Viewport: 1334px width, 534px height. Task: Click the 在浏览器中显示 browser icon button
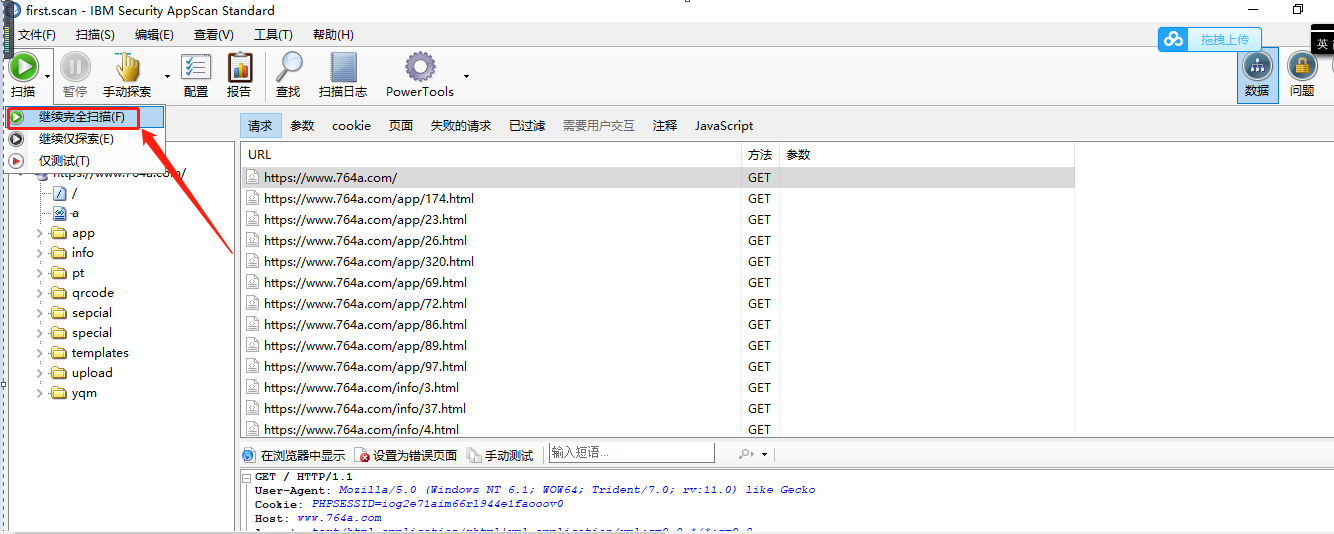pyautogui.click(x=294, y=455)
